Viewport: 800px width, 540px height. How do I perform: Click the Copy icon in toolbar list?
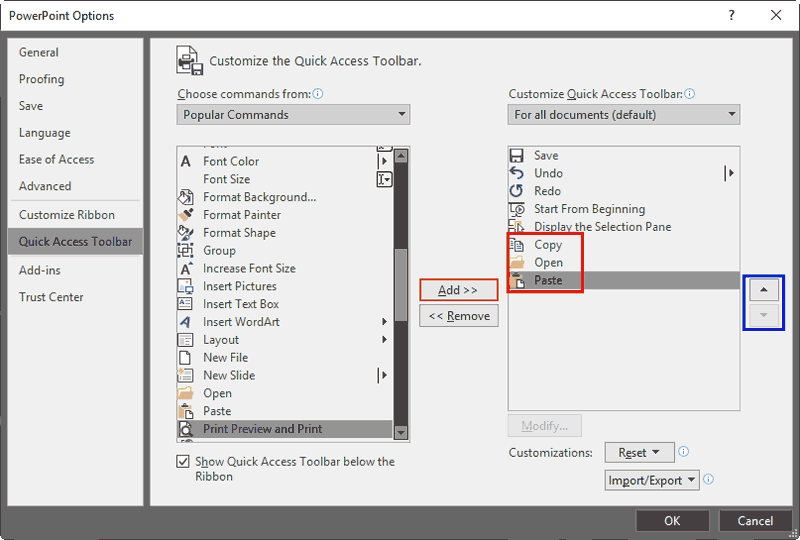517,245
